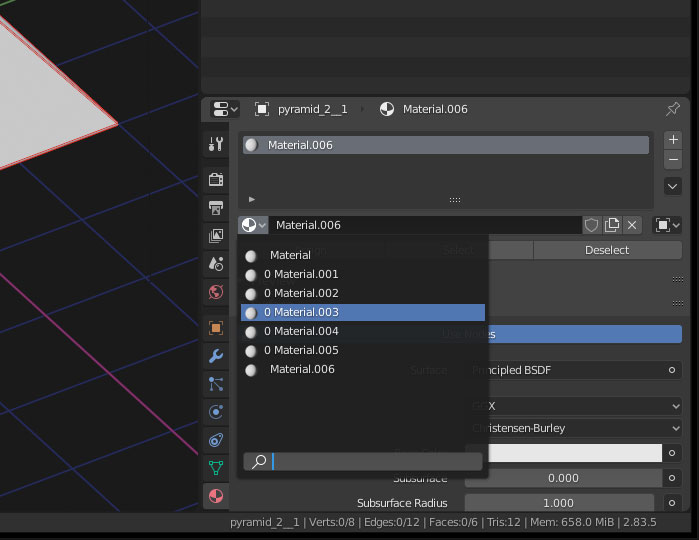Unlink Material.006 with the X icon

tap(632, 225)
